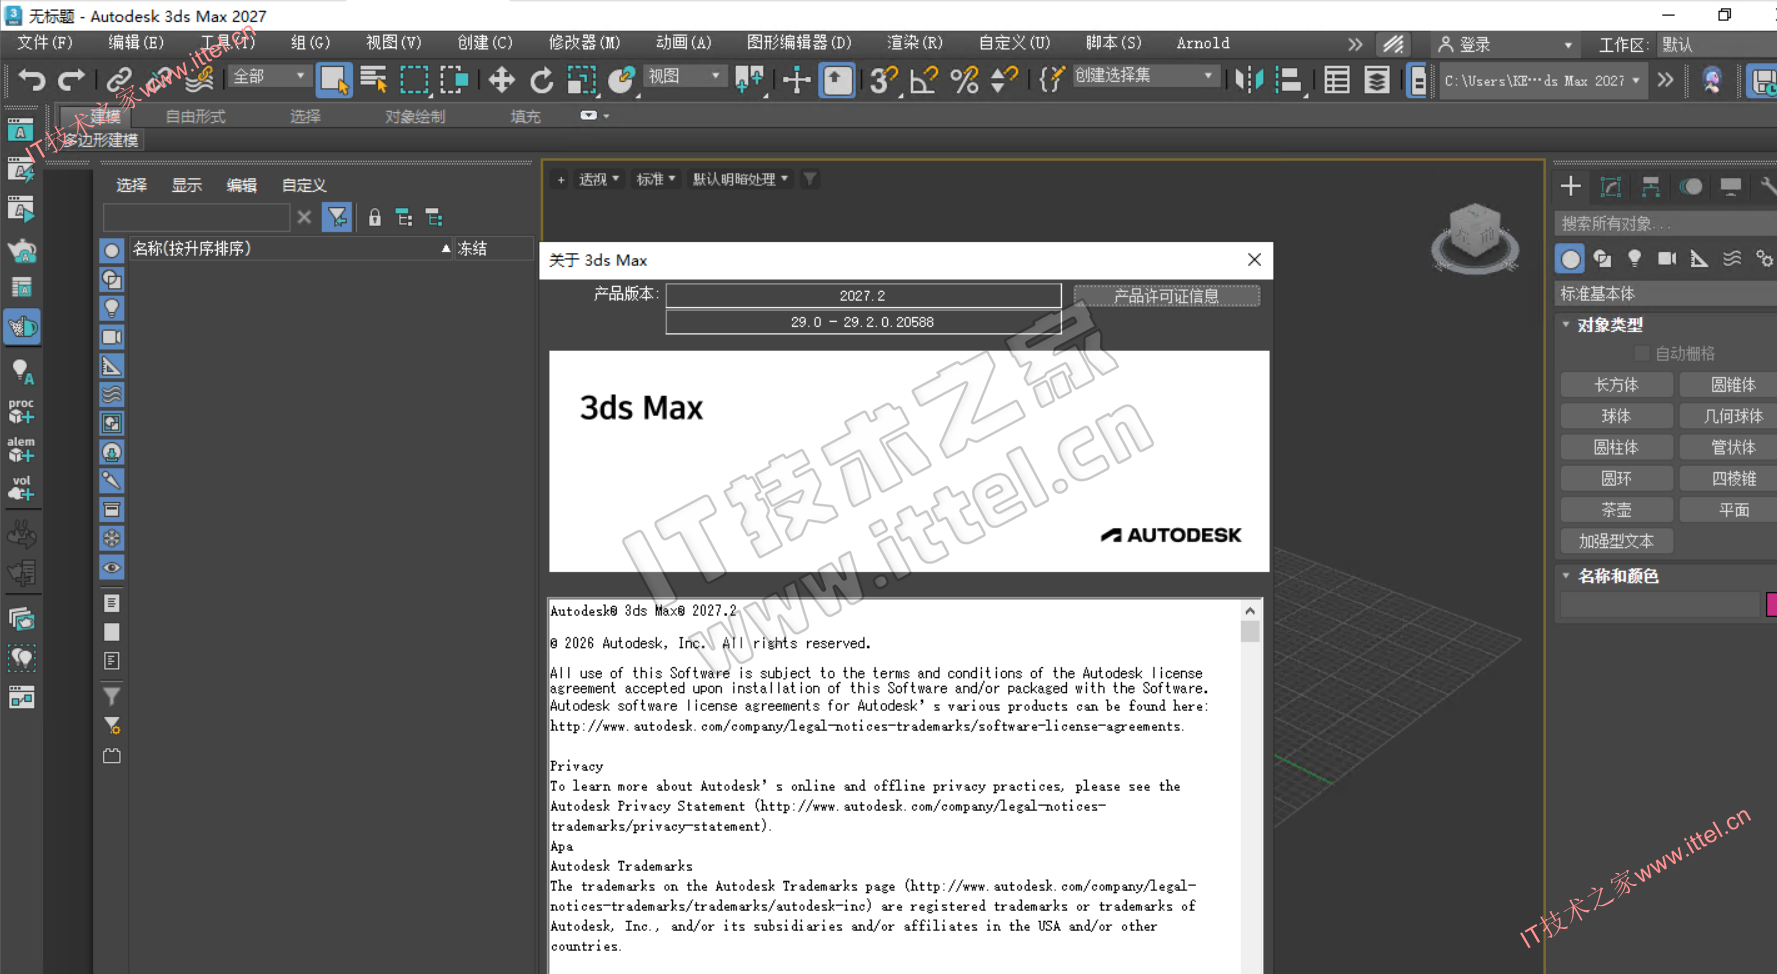Select the Lights category in Create panel
Viewport: 1777px width, 974px height.
pyautogui.click(x=1635, y=259)
